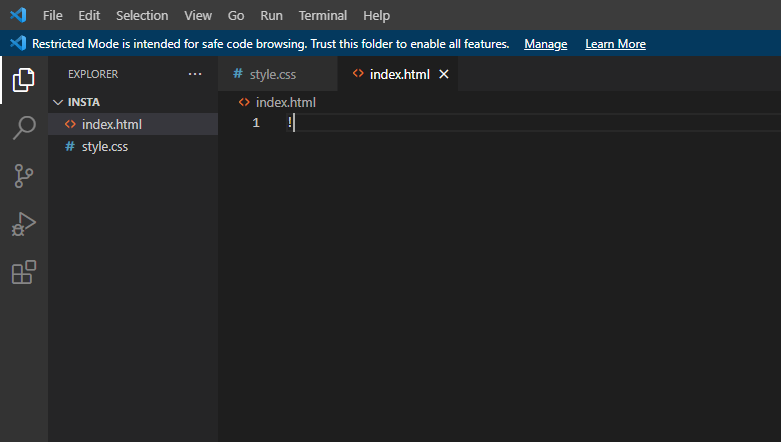Open the Search view icon

24,128
